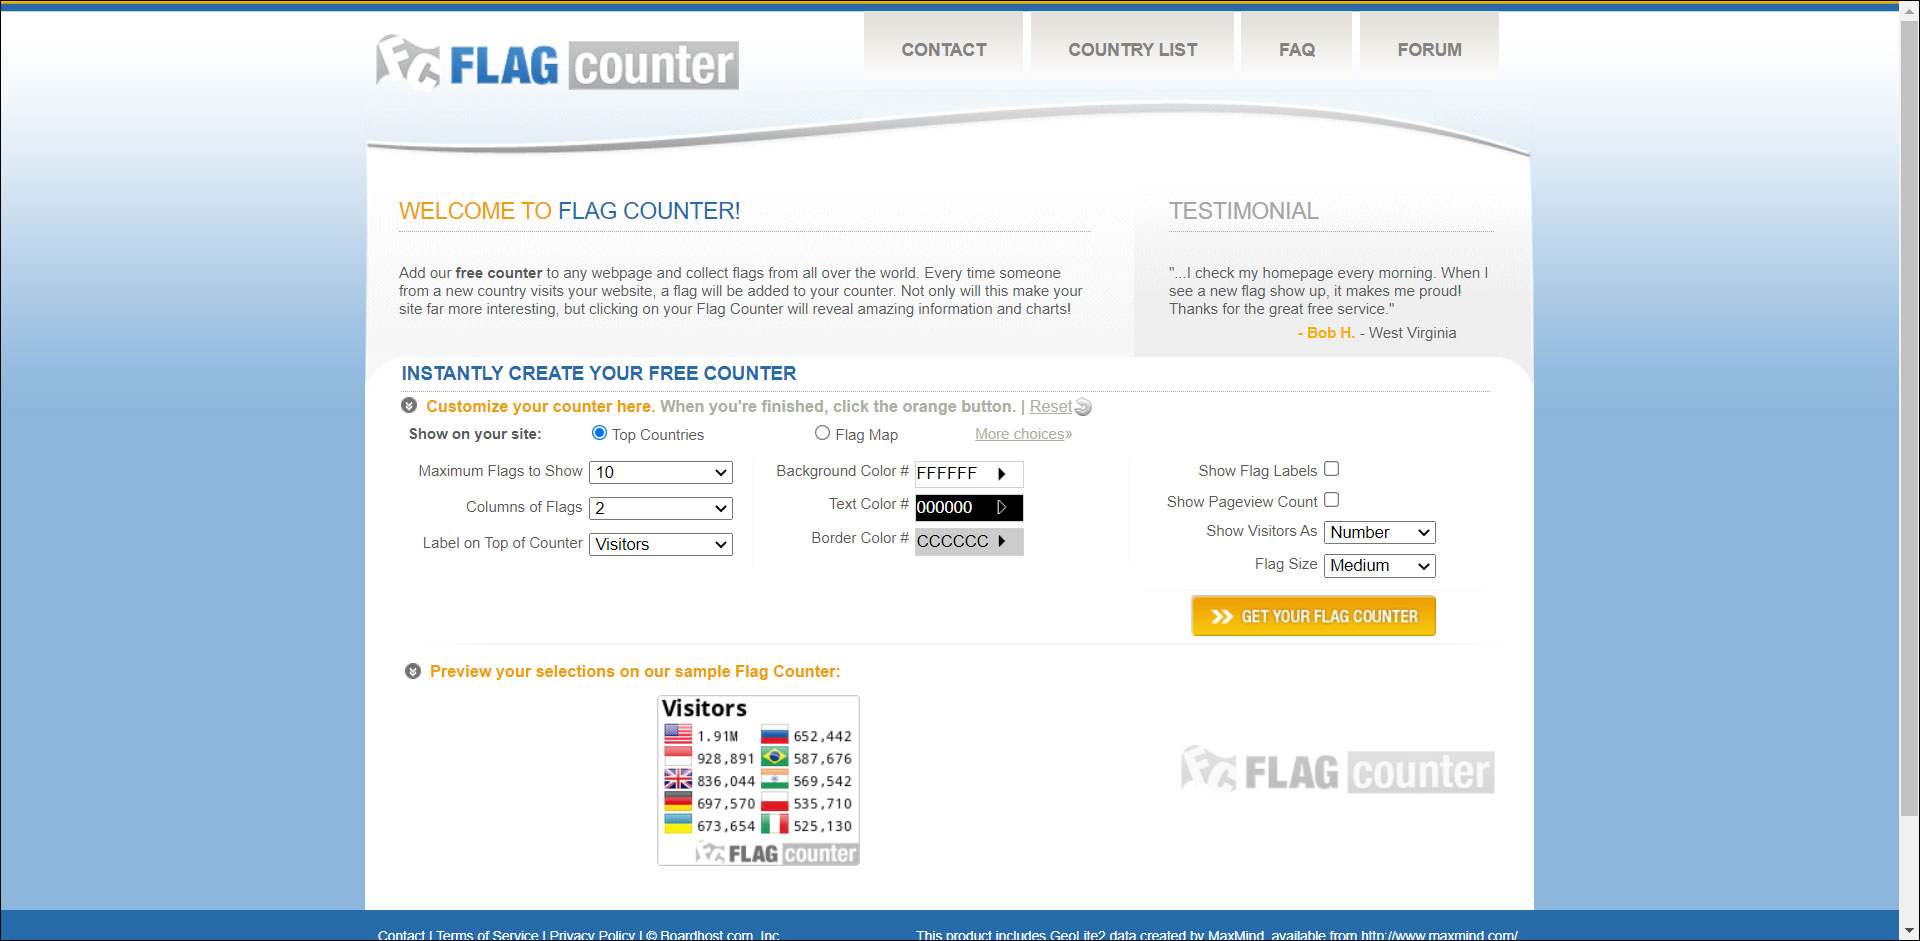This screenshot has width=1920, height=941.
Task: Select the Flag Map radio button
Action: point(822,433)
